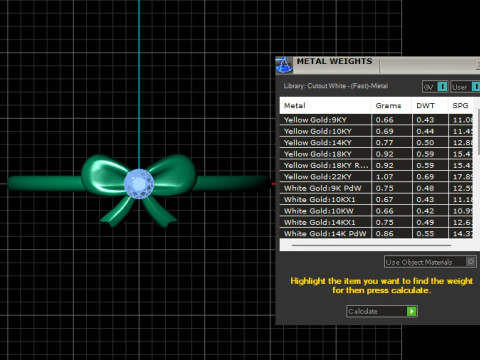Select the White Gold:10KW row
480x360 pixels.
coord(376,211)
